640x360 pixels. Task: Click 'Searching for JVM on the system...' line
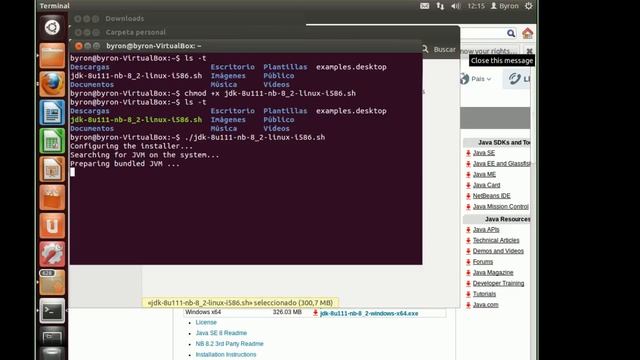(144, 155)
